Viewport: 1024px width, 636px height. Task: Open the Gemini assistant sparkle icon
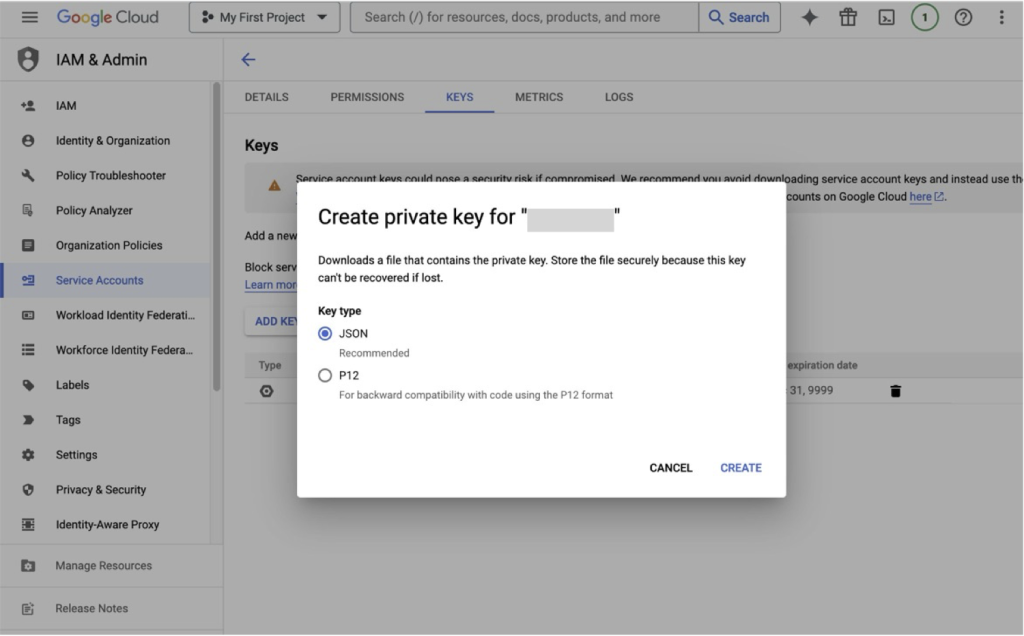tap(809, 16)
